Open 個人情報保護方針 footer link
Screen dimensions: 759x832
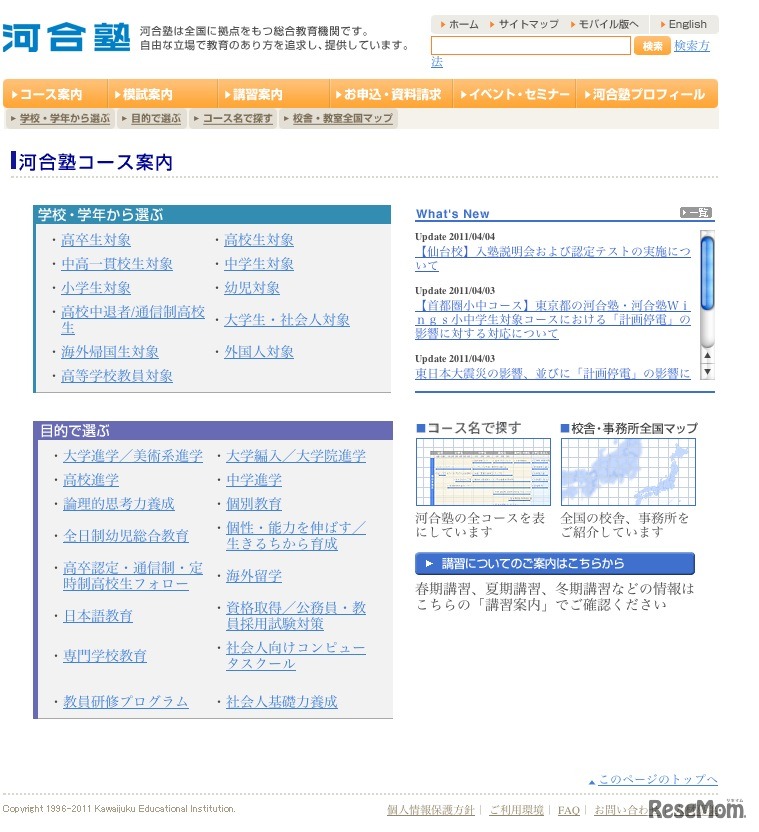[430, 810]
